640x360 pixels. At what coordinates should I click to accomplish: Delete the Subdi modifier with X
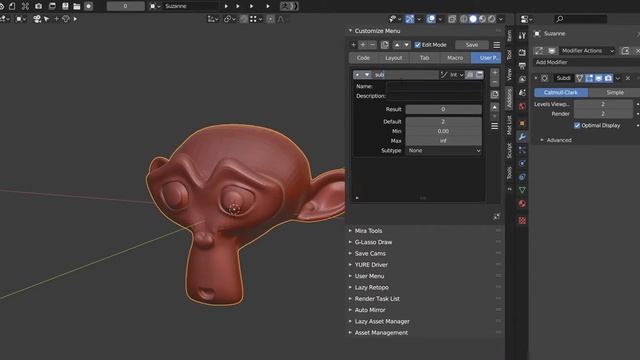(628, 78)
